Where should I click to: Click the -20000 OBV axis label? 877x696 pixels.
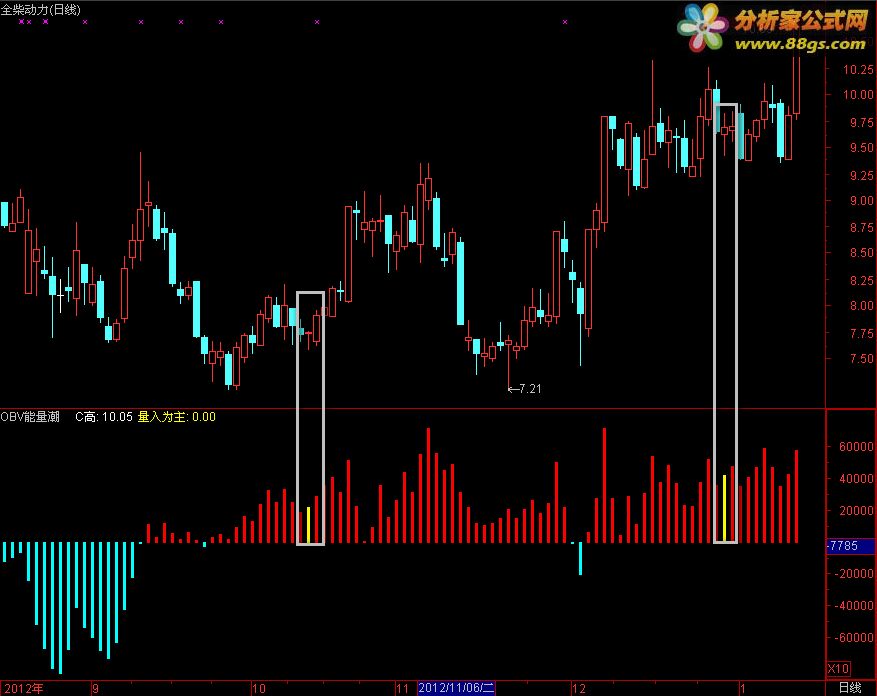[854, 573]
